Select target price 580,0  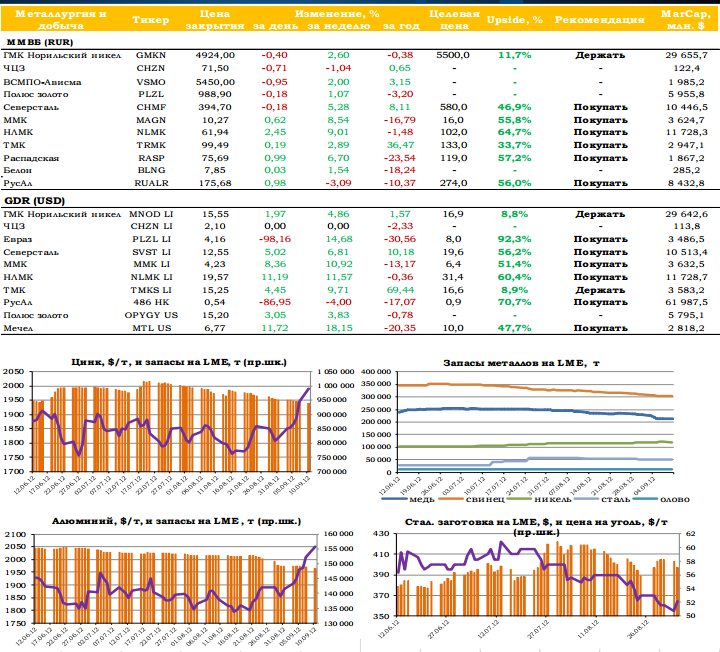453,107
